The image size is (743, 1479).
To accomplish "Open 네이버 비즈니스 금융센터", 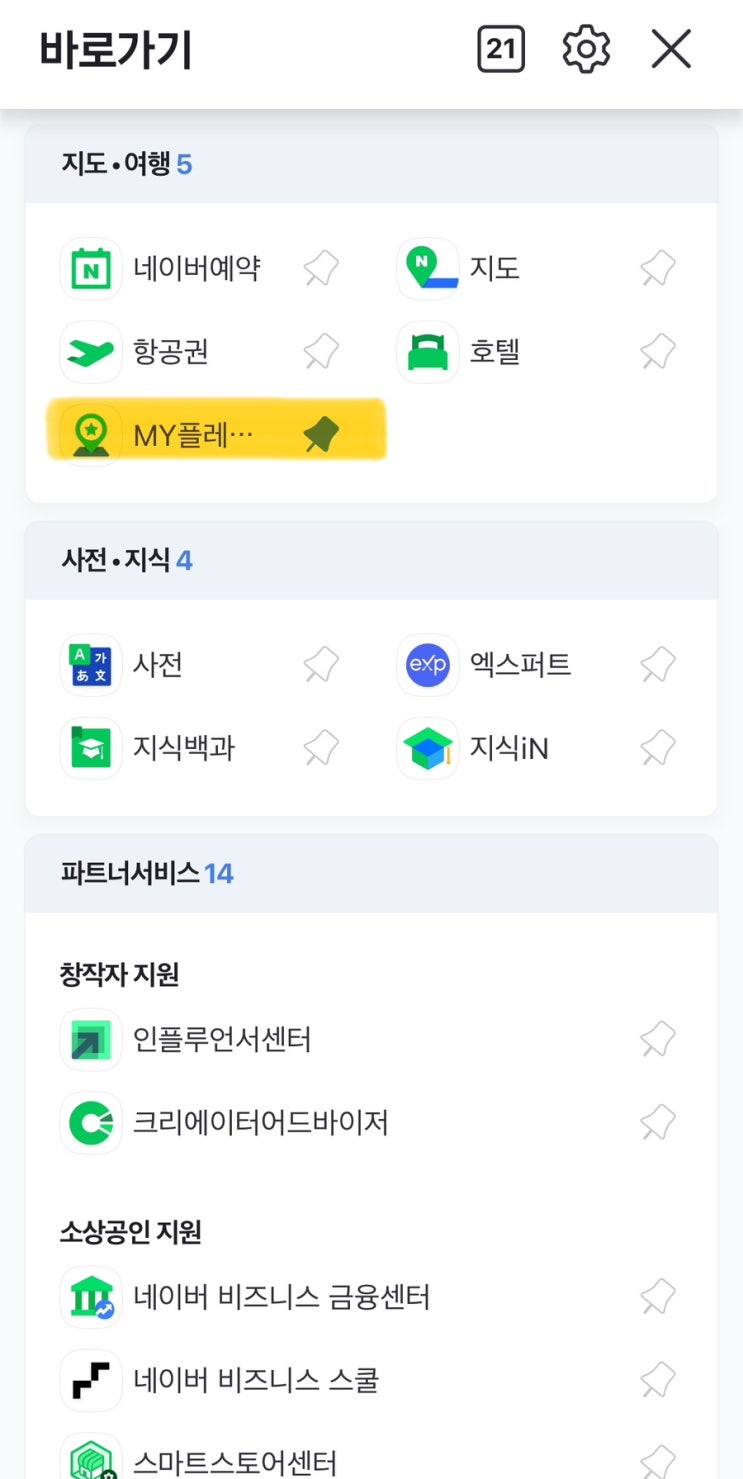I will pos(281,1298).
